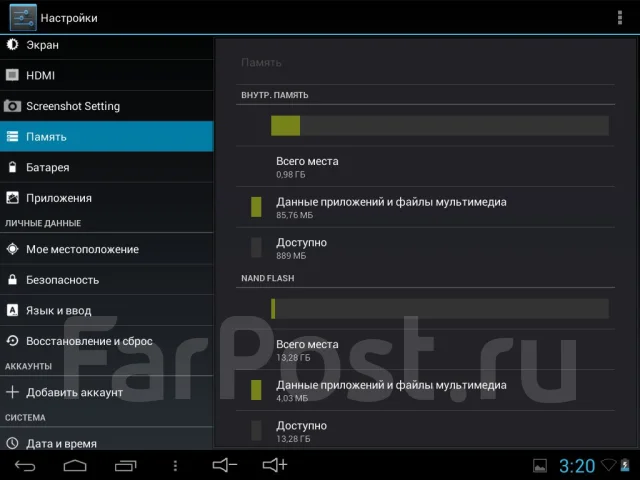Tap Доступно 889 МБ row

(425, 248)
